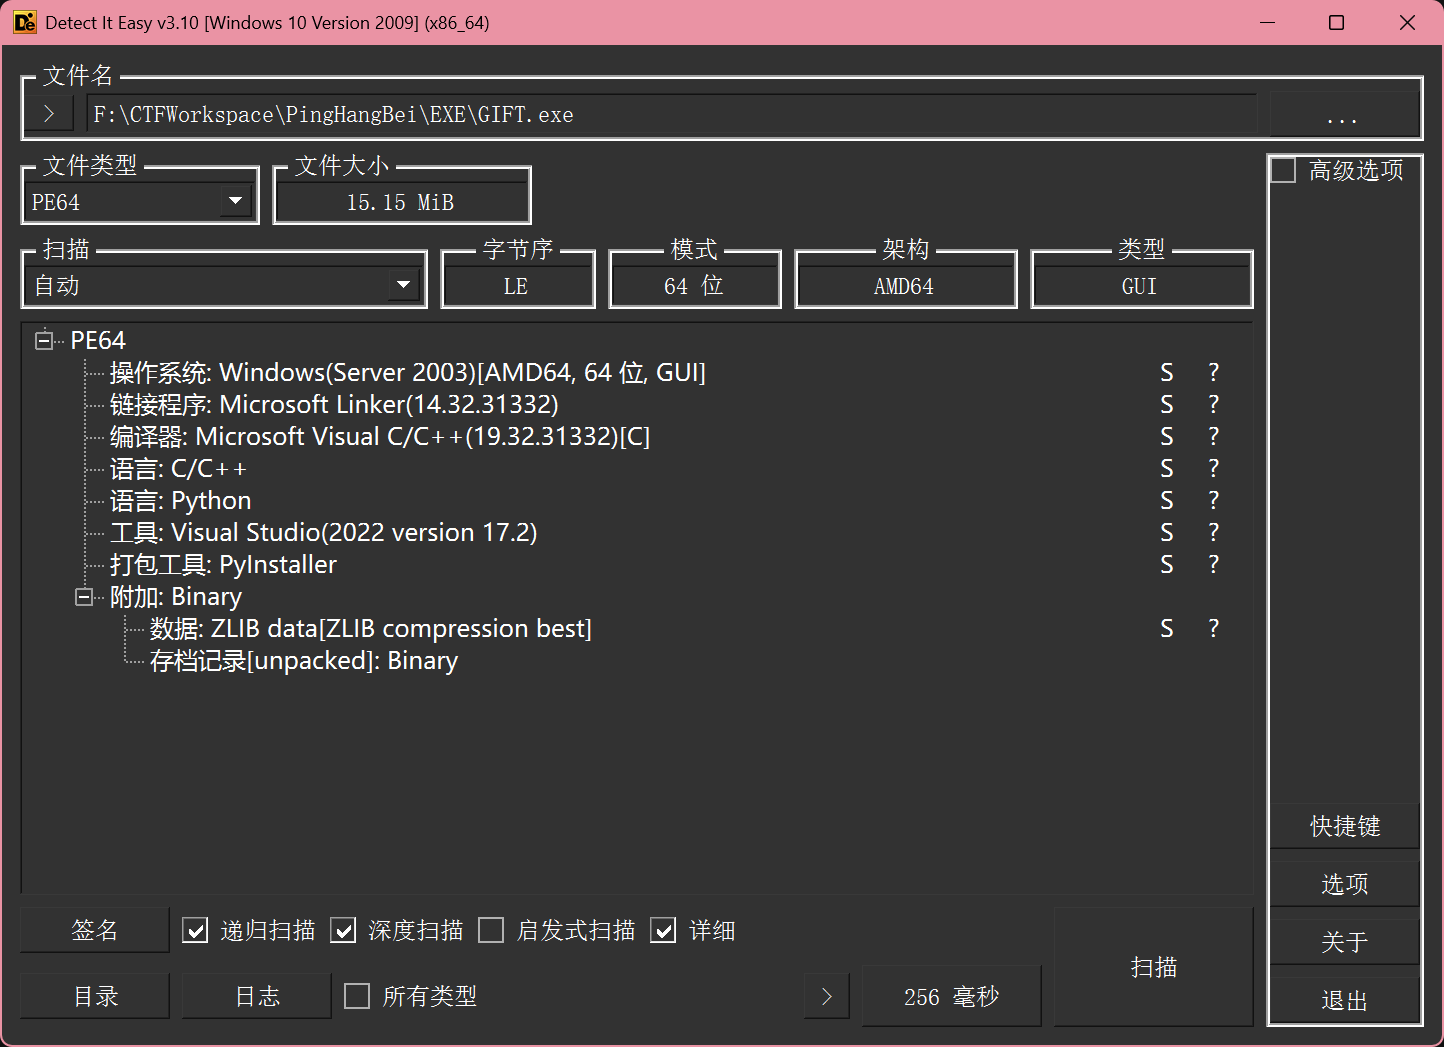This screenshot has width=1444, height=1047.
Task: Select the 工具: Visual Studio(2022 version 17.2) row
Action: pos(323,532)
